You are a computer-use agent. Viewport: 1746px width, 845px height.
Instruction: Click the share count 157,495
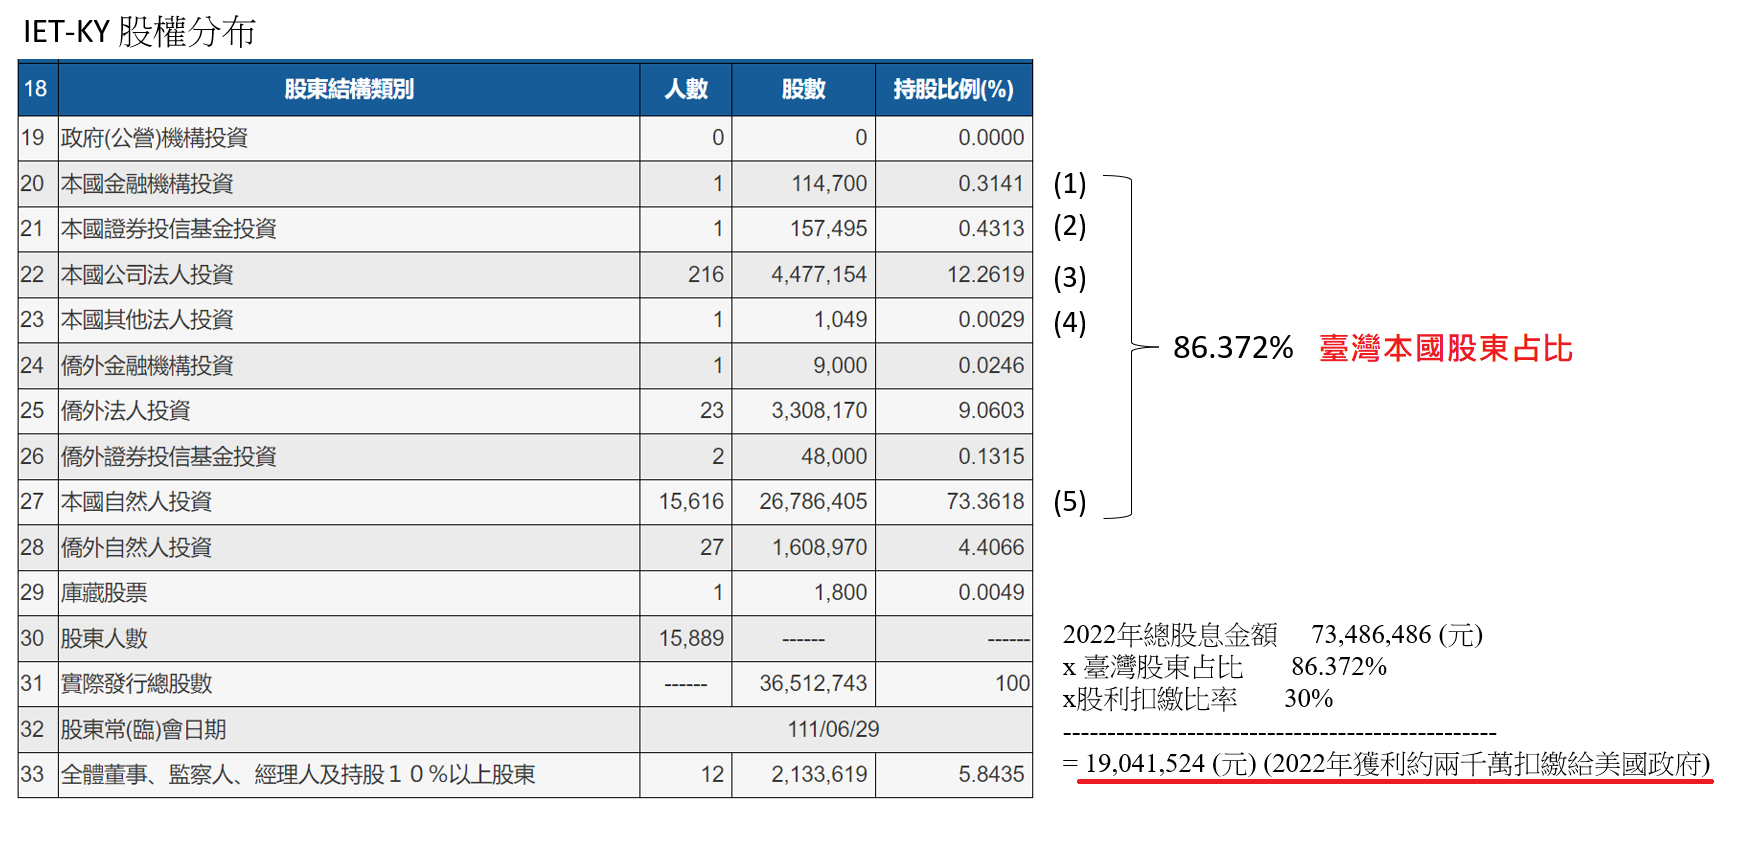[x=829, y=229]
